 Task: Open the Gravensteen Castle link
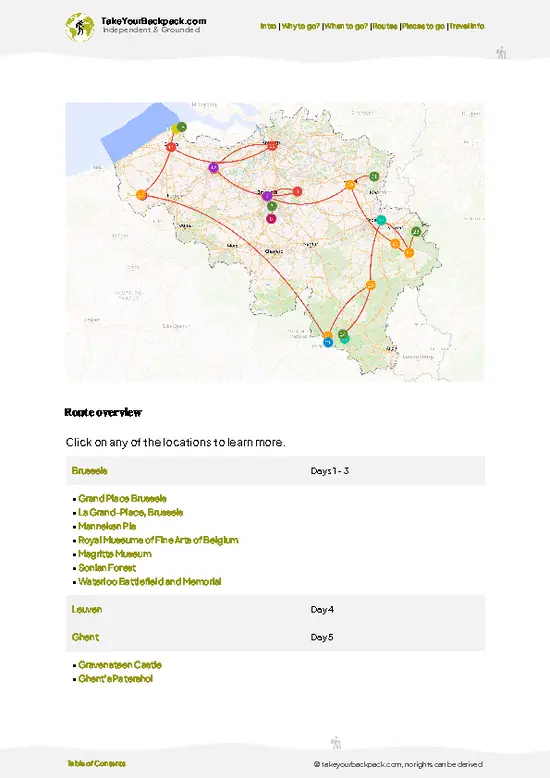click(x=120, y=665)
